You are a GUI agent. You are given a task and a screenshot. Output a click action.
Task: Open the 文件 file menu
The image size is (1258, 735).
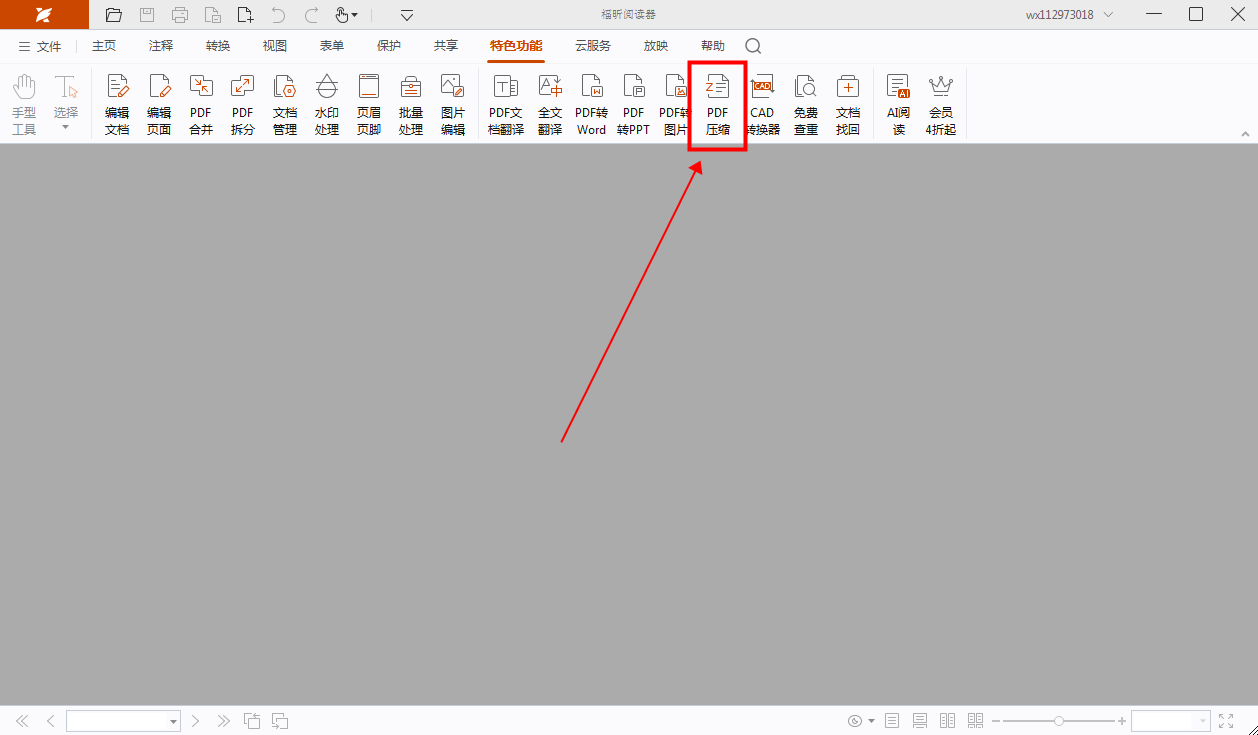click(40, 47)
